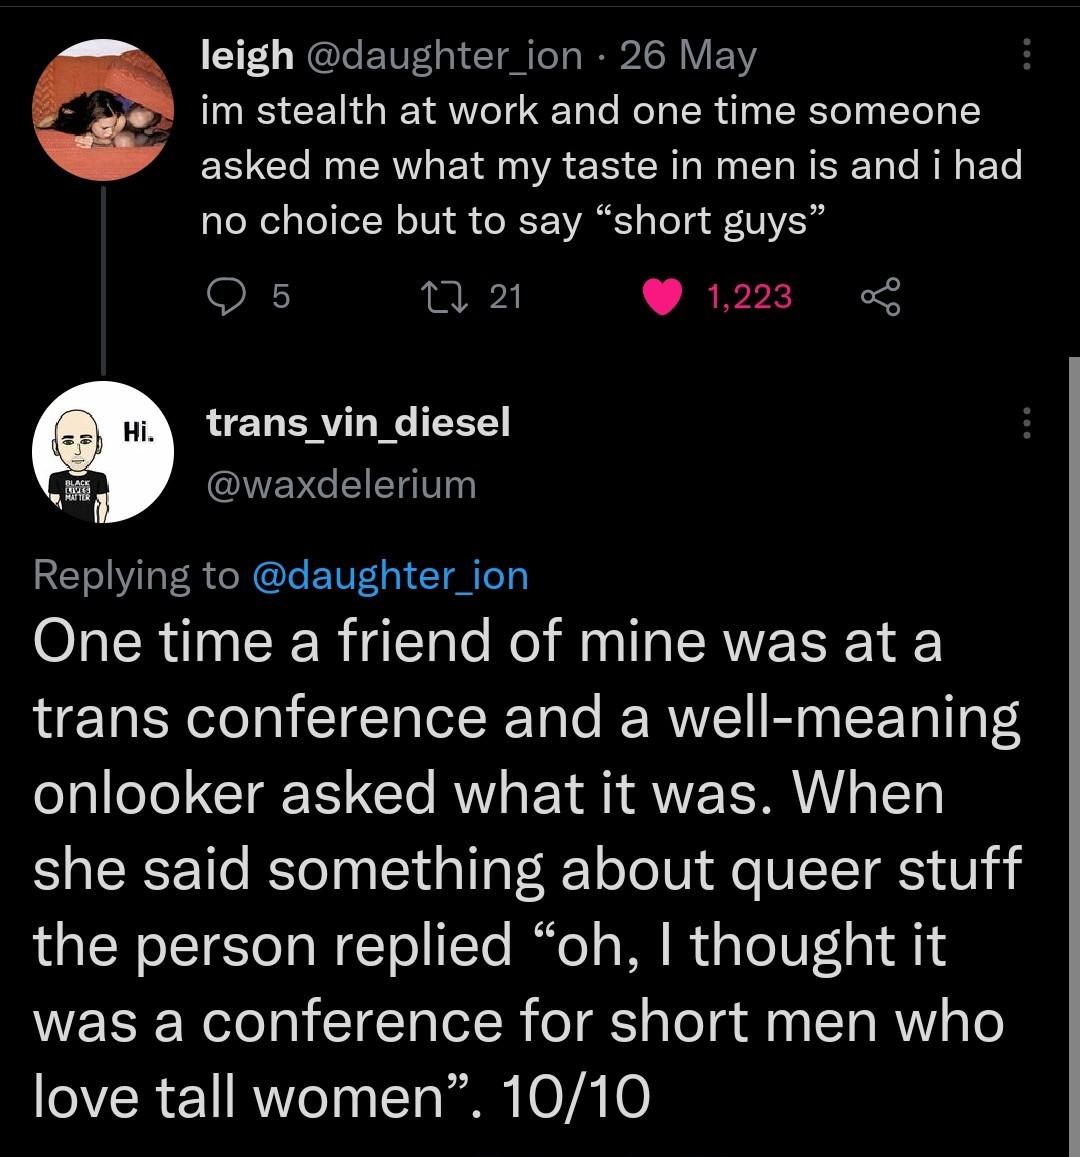Click the display name leigh

click(x=246, y=56)
